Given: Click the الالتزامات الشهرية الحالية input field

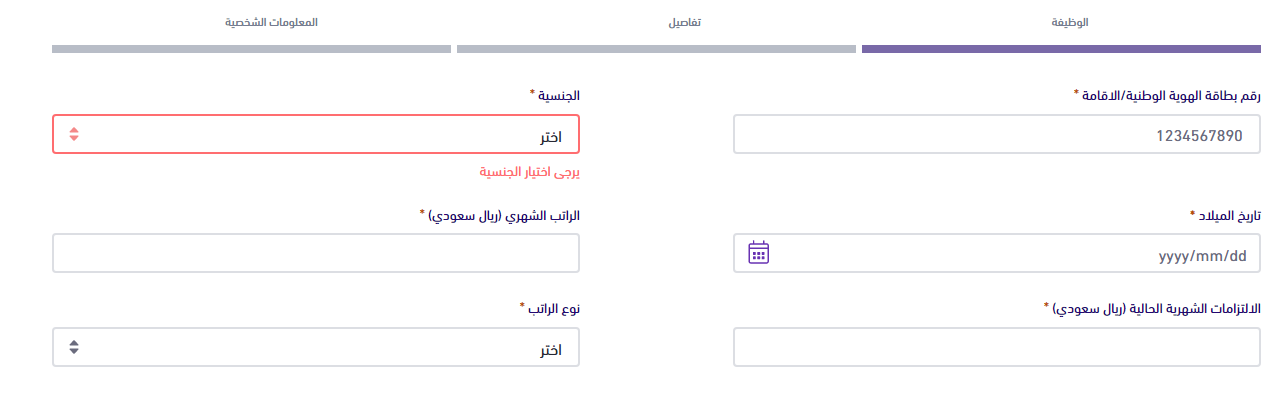Looking at the screenshot, I should [996, 348].
